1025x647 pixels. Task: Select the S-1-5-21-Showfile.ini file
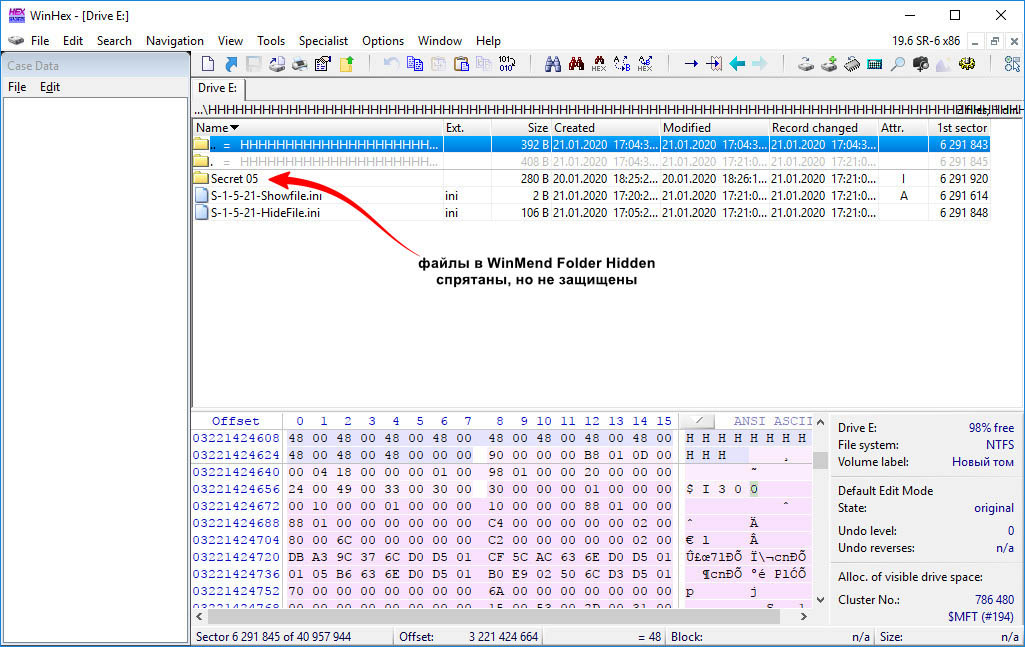pyautogui.click(x=592, y=195)
